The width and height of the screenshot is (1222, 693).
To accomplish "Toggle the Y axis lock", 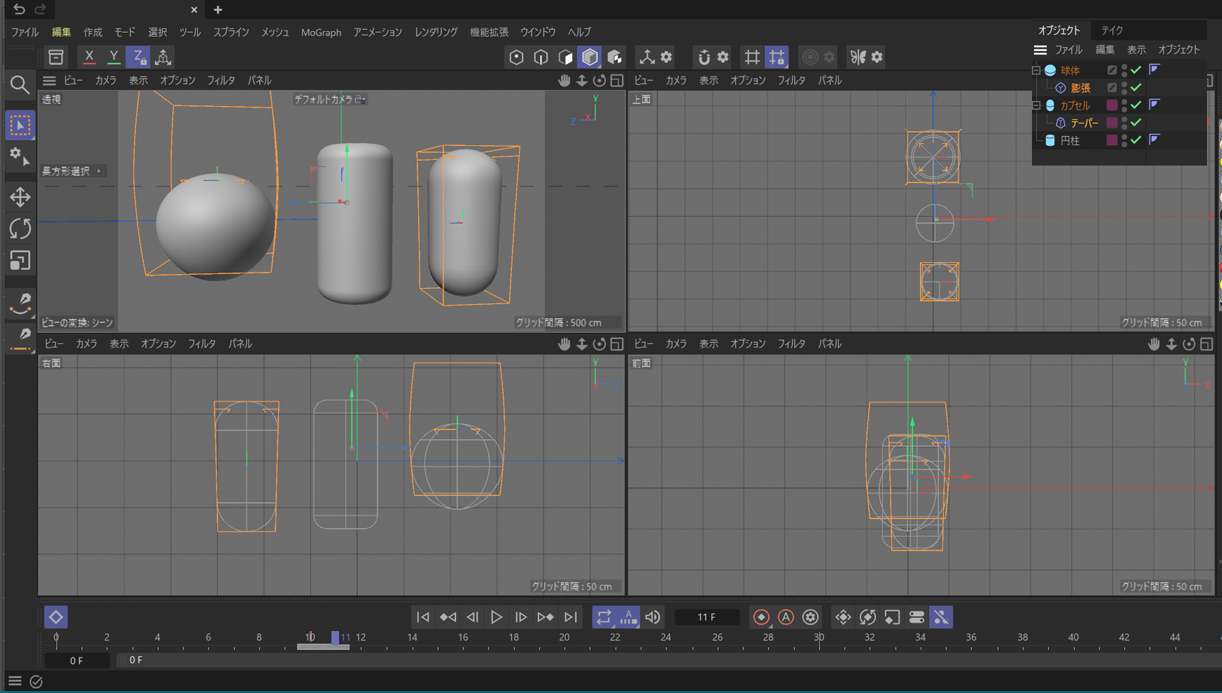I will click(x=113, y=57).
